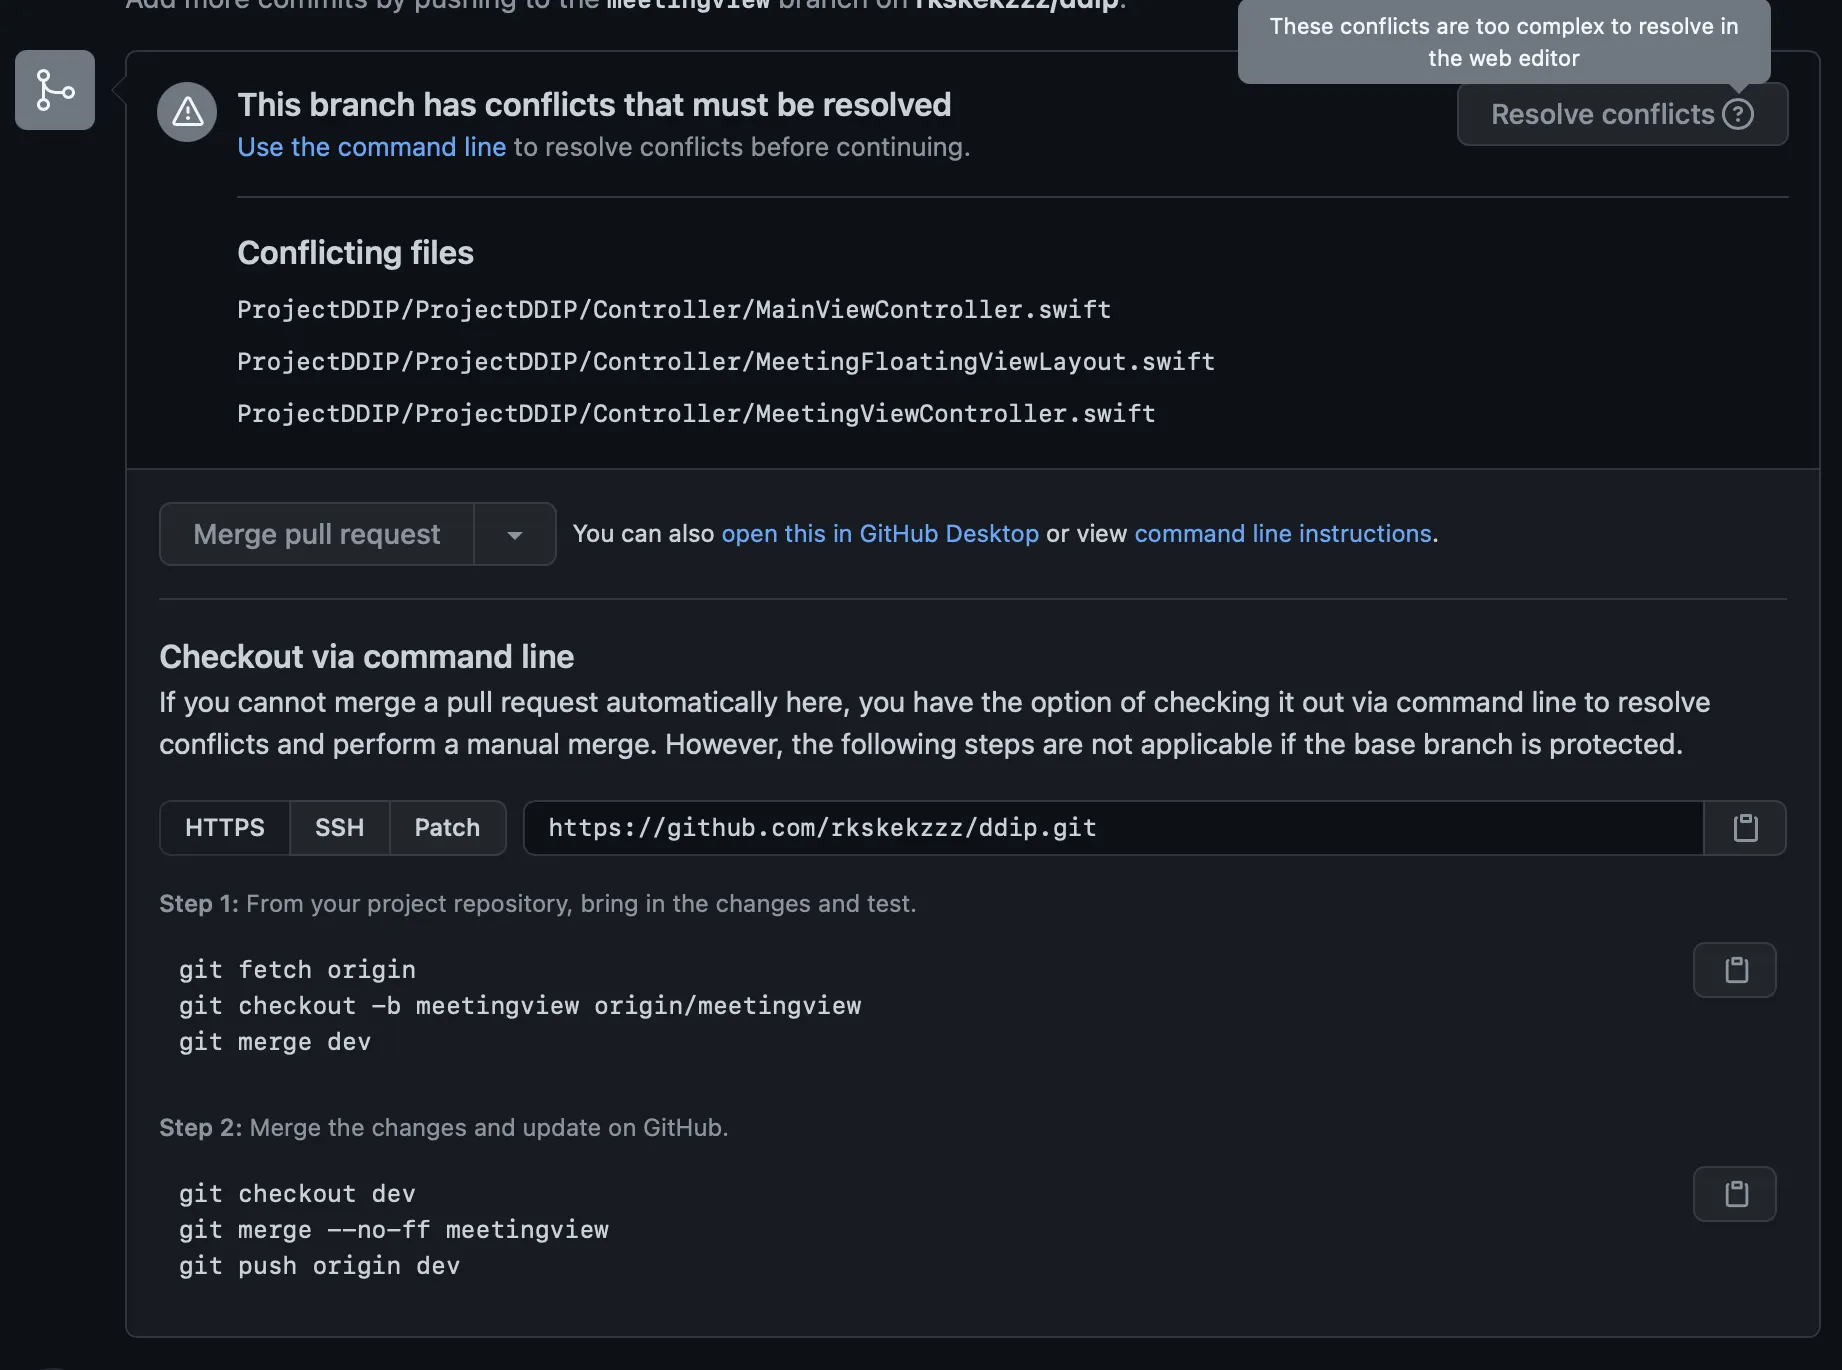Follow the 'command line instructions' link
The height and width of the screenshot is (1370, 1842).
pos(1282,534)
